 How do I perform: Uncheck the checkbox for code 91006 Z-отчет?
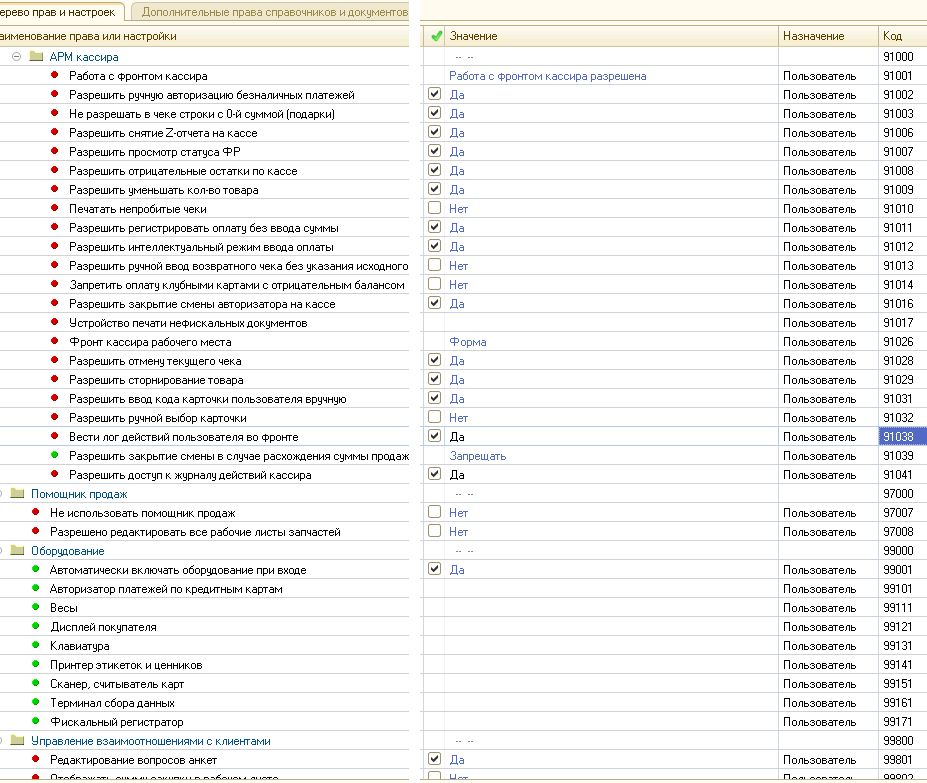pos(435,132)
